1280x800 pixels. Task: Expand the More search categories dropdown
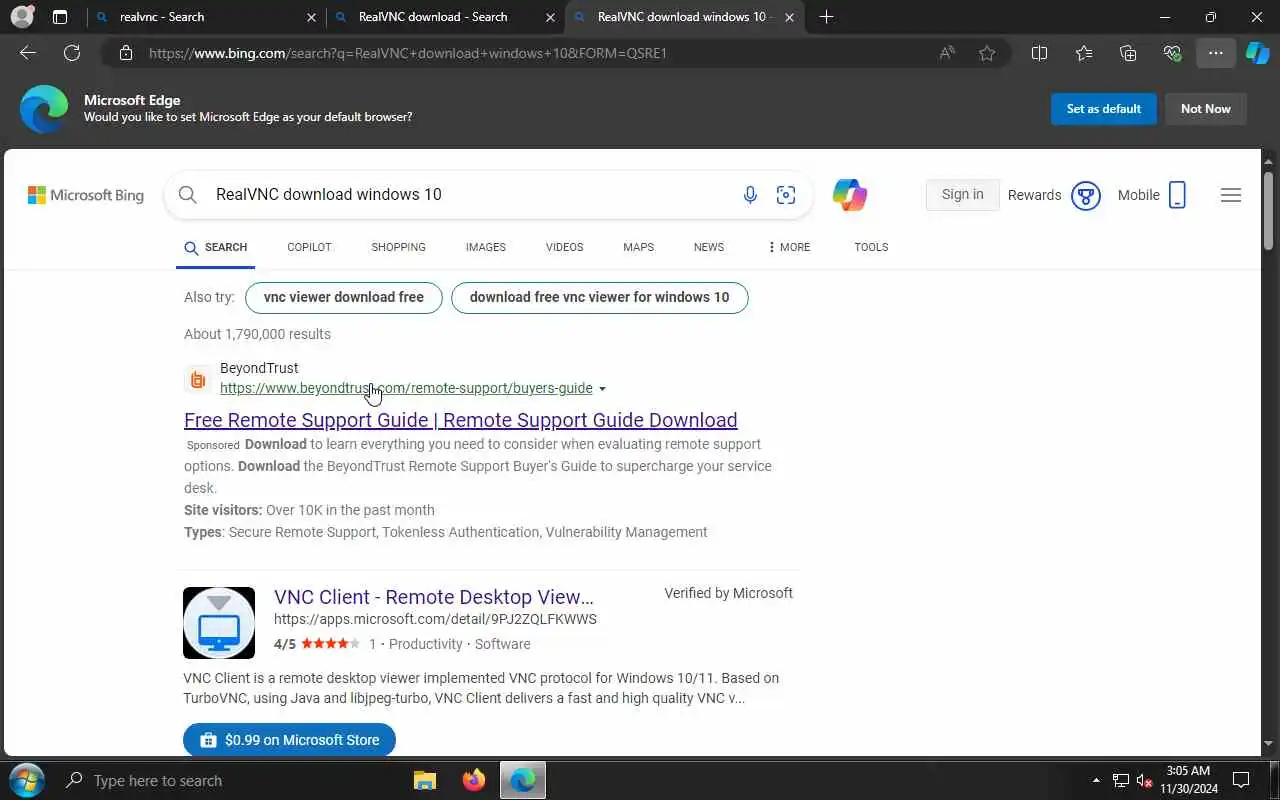click(789, 247)
